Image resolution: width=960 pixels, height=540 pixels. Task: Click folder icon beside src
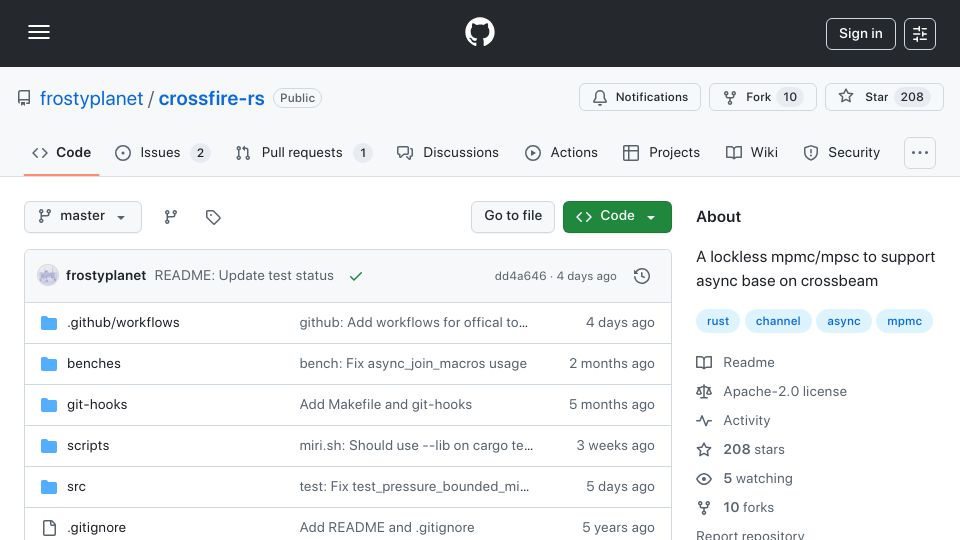(49, 487)
